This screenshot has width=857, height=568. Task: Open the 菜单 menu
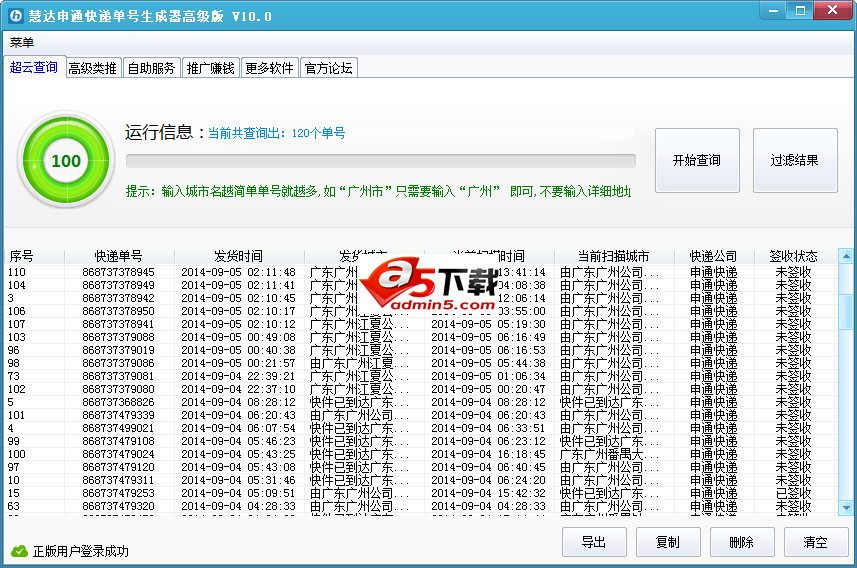tap(22, 42)
